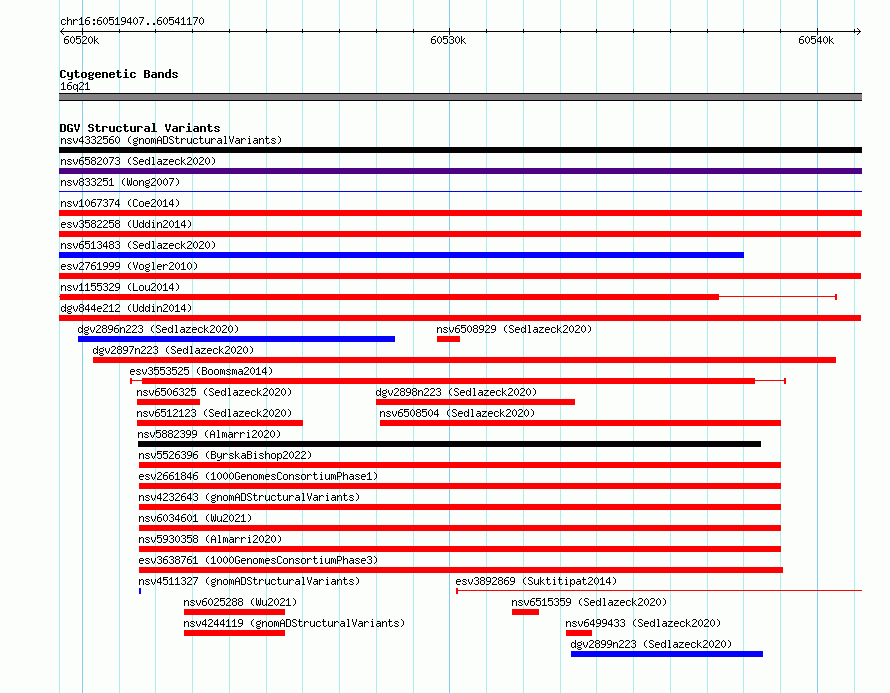Select nsv5882399 Almarri2020 label
The height and width of the screenshot is (693, 890).
coord(209,434)
